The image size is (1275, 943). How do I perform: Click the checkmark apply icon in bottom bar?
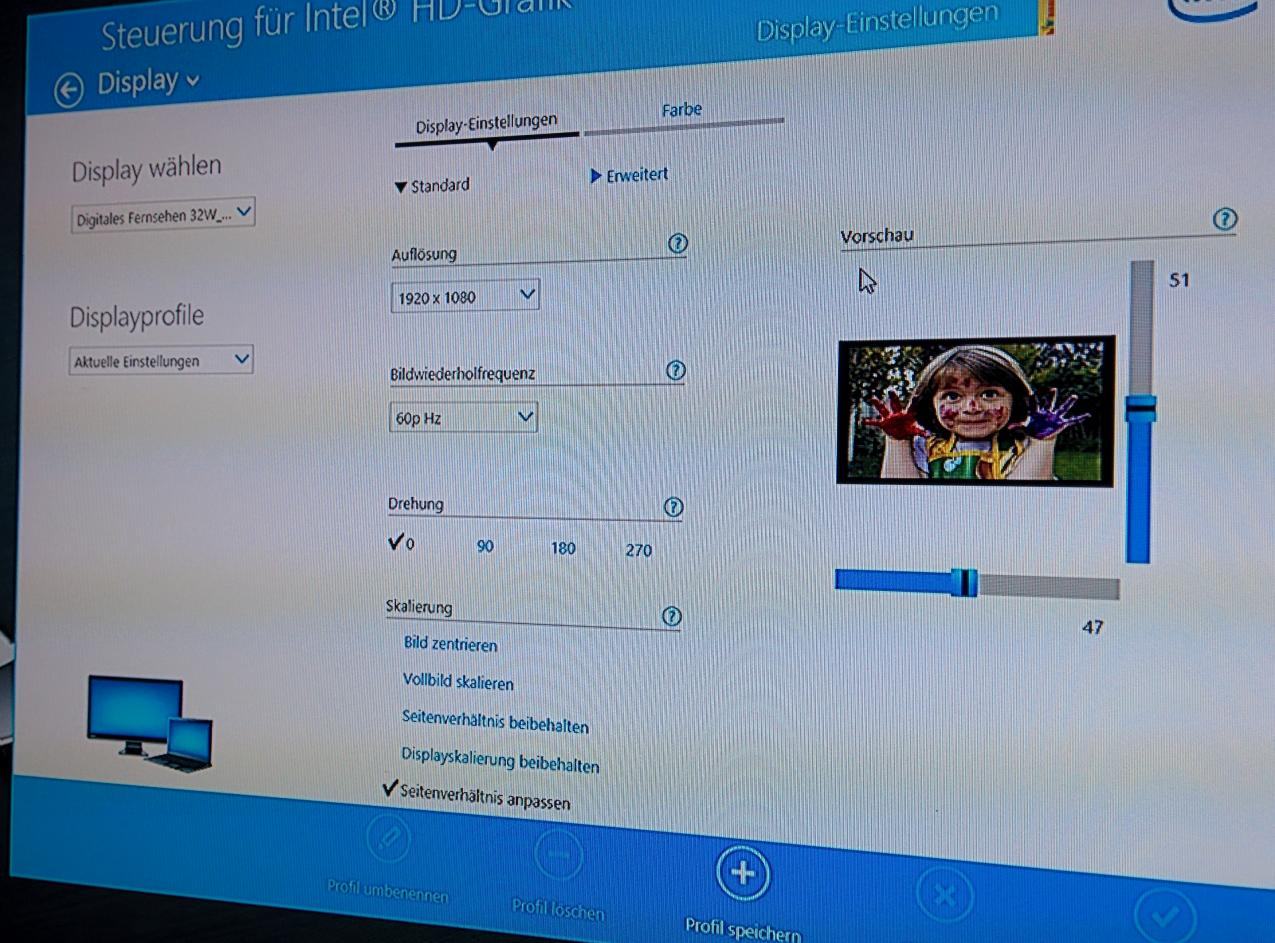pyautogui.click(x=1165, y=915)
